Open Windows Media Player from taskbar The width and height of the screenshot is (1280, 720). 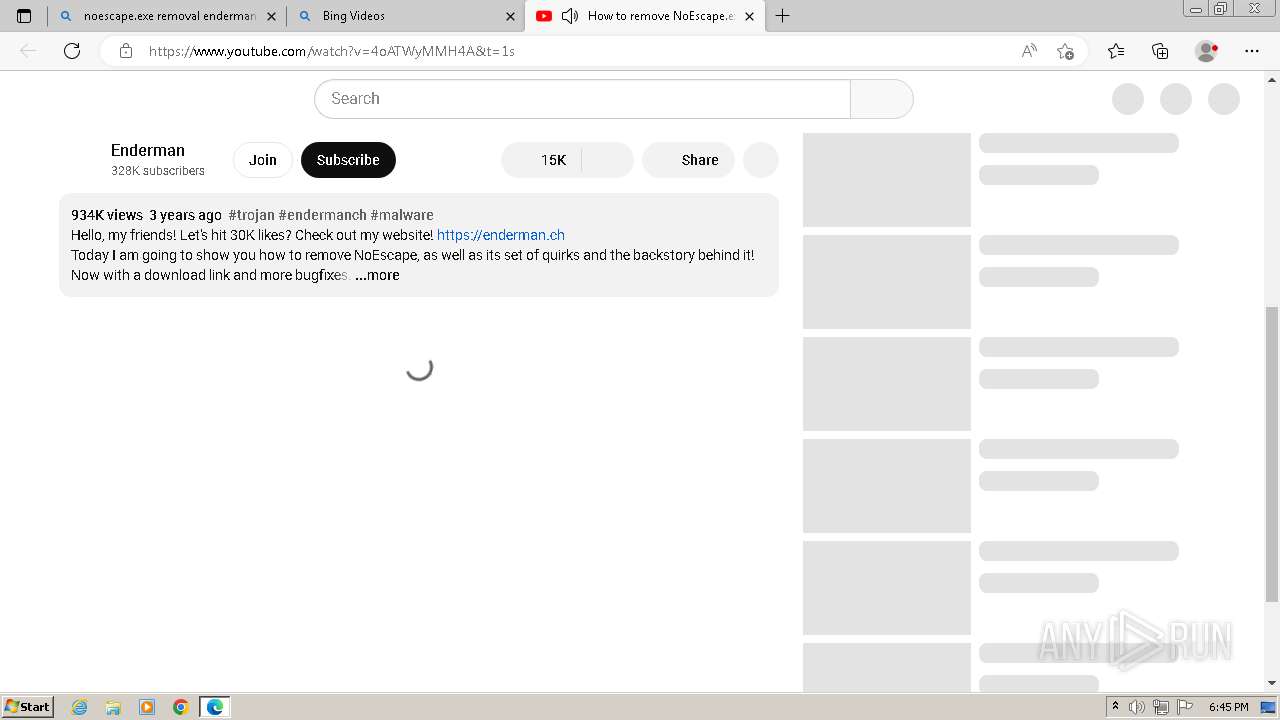[147, 707]
